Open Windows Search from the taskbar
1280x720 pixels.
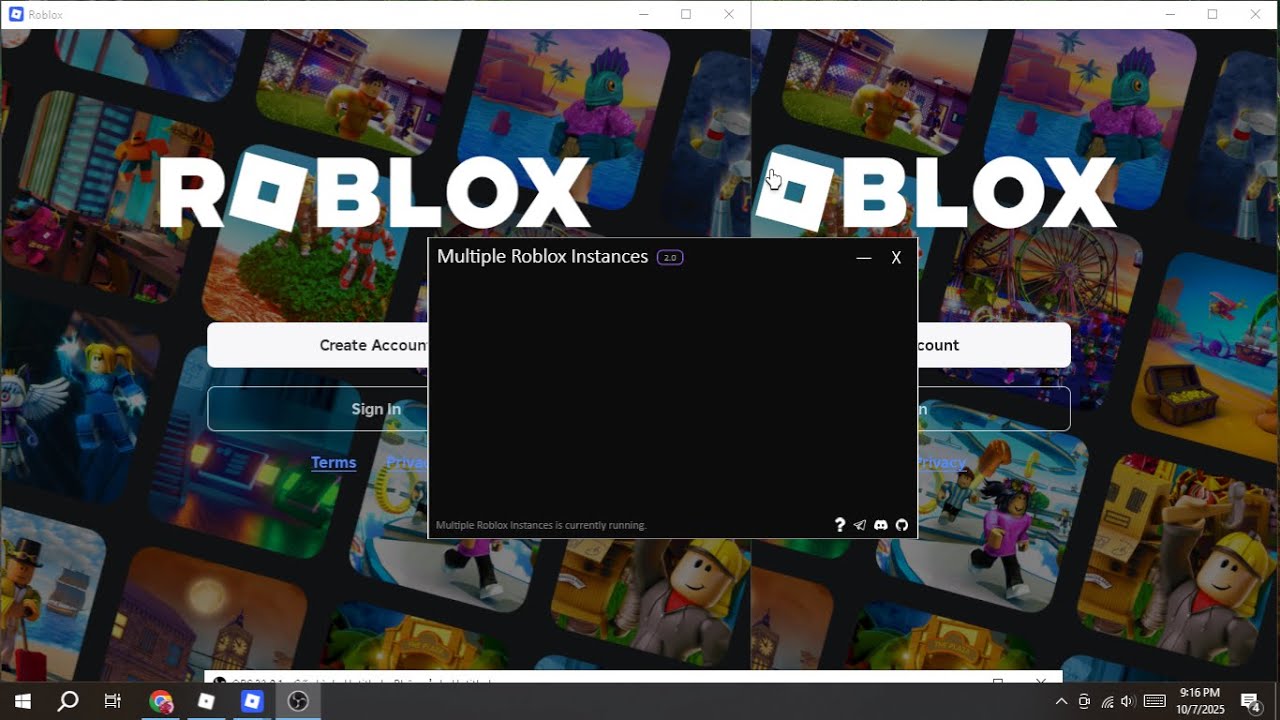point(68,701)
